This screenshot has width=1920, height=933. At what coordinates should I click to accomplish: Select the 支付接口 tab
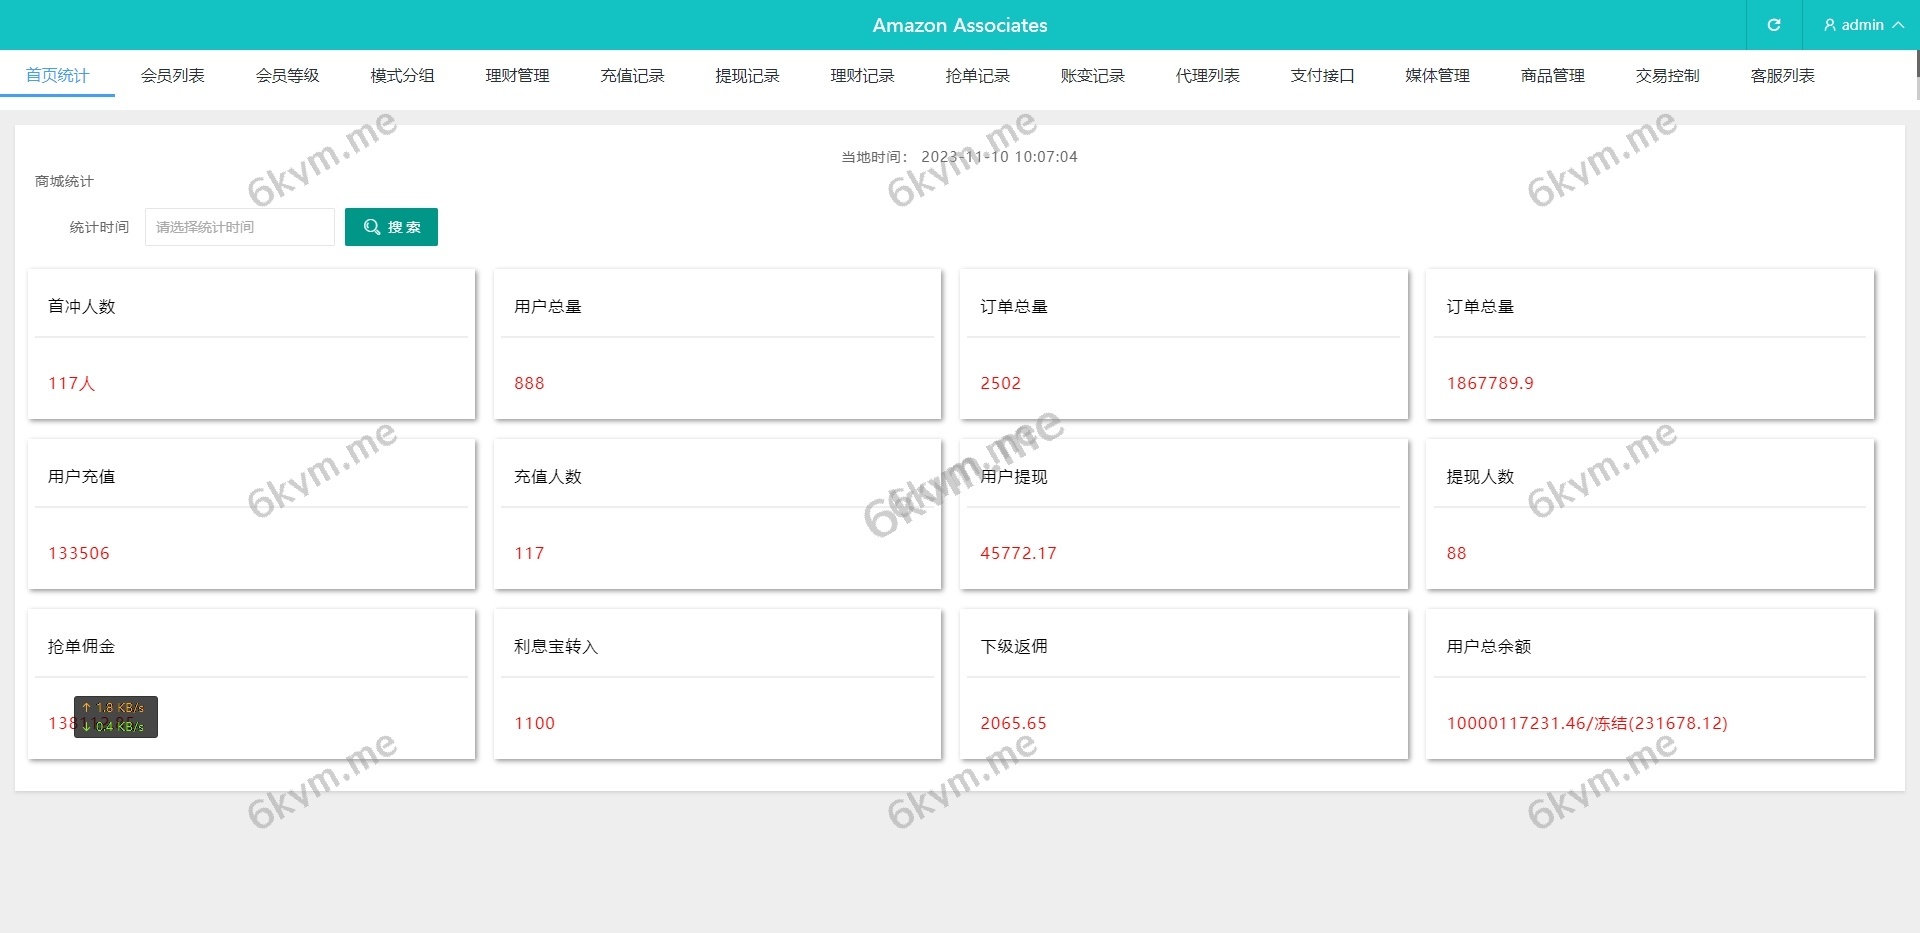point(1322,76)
